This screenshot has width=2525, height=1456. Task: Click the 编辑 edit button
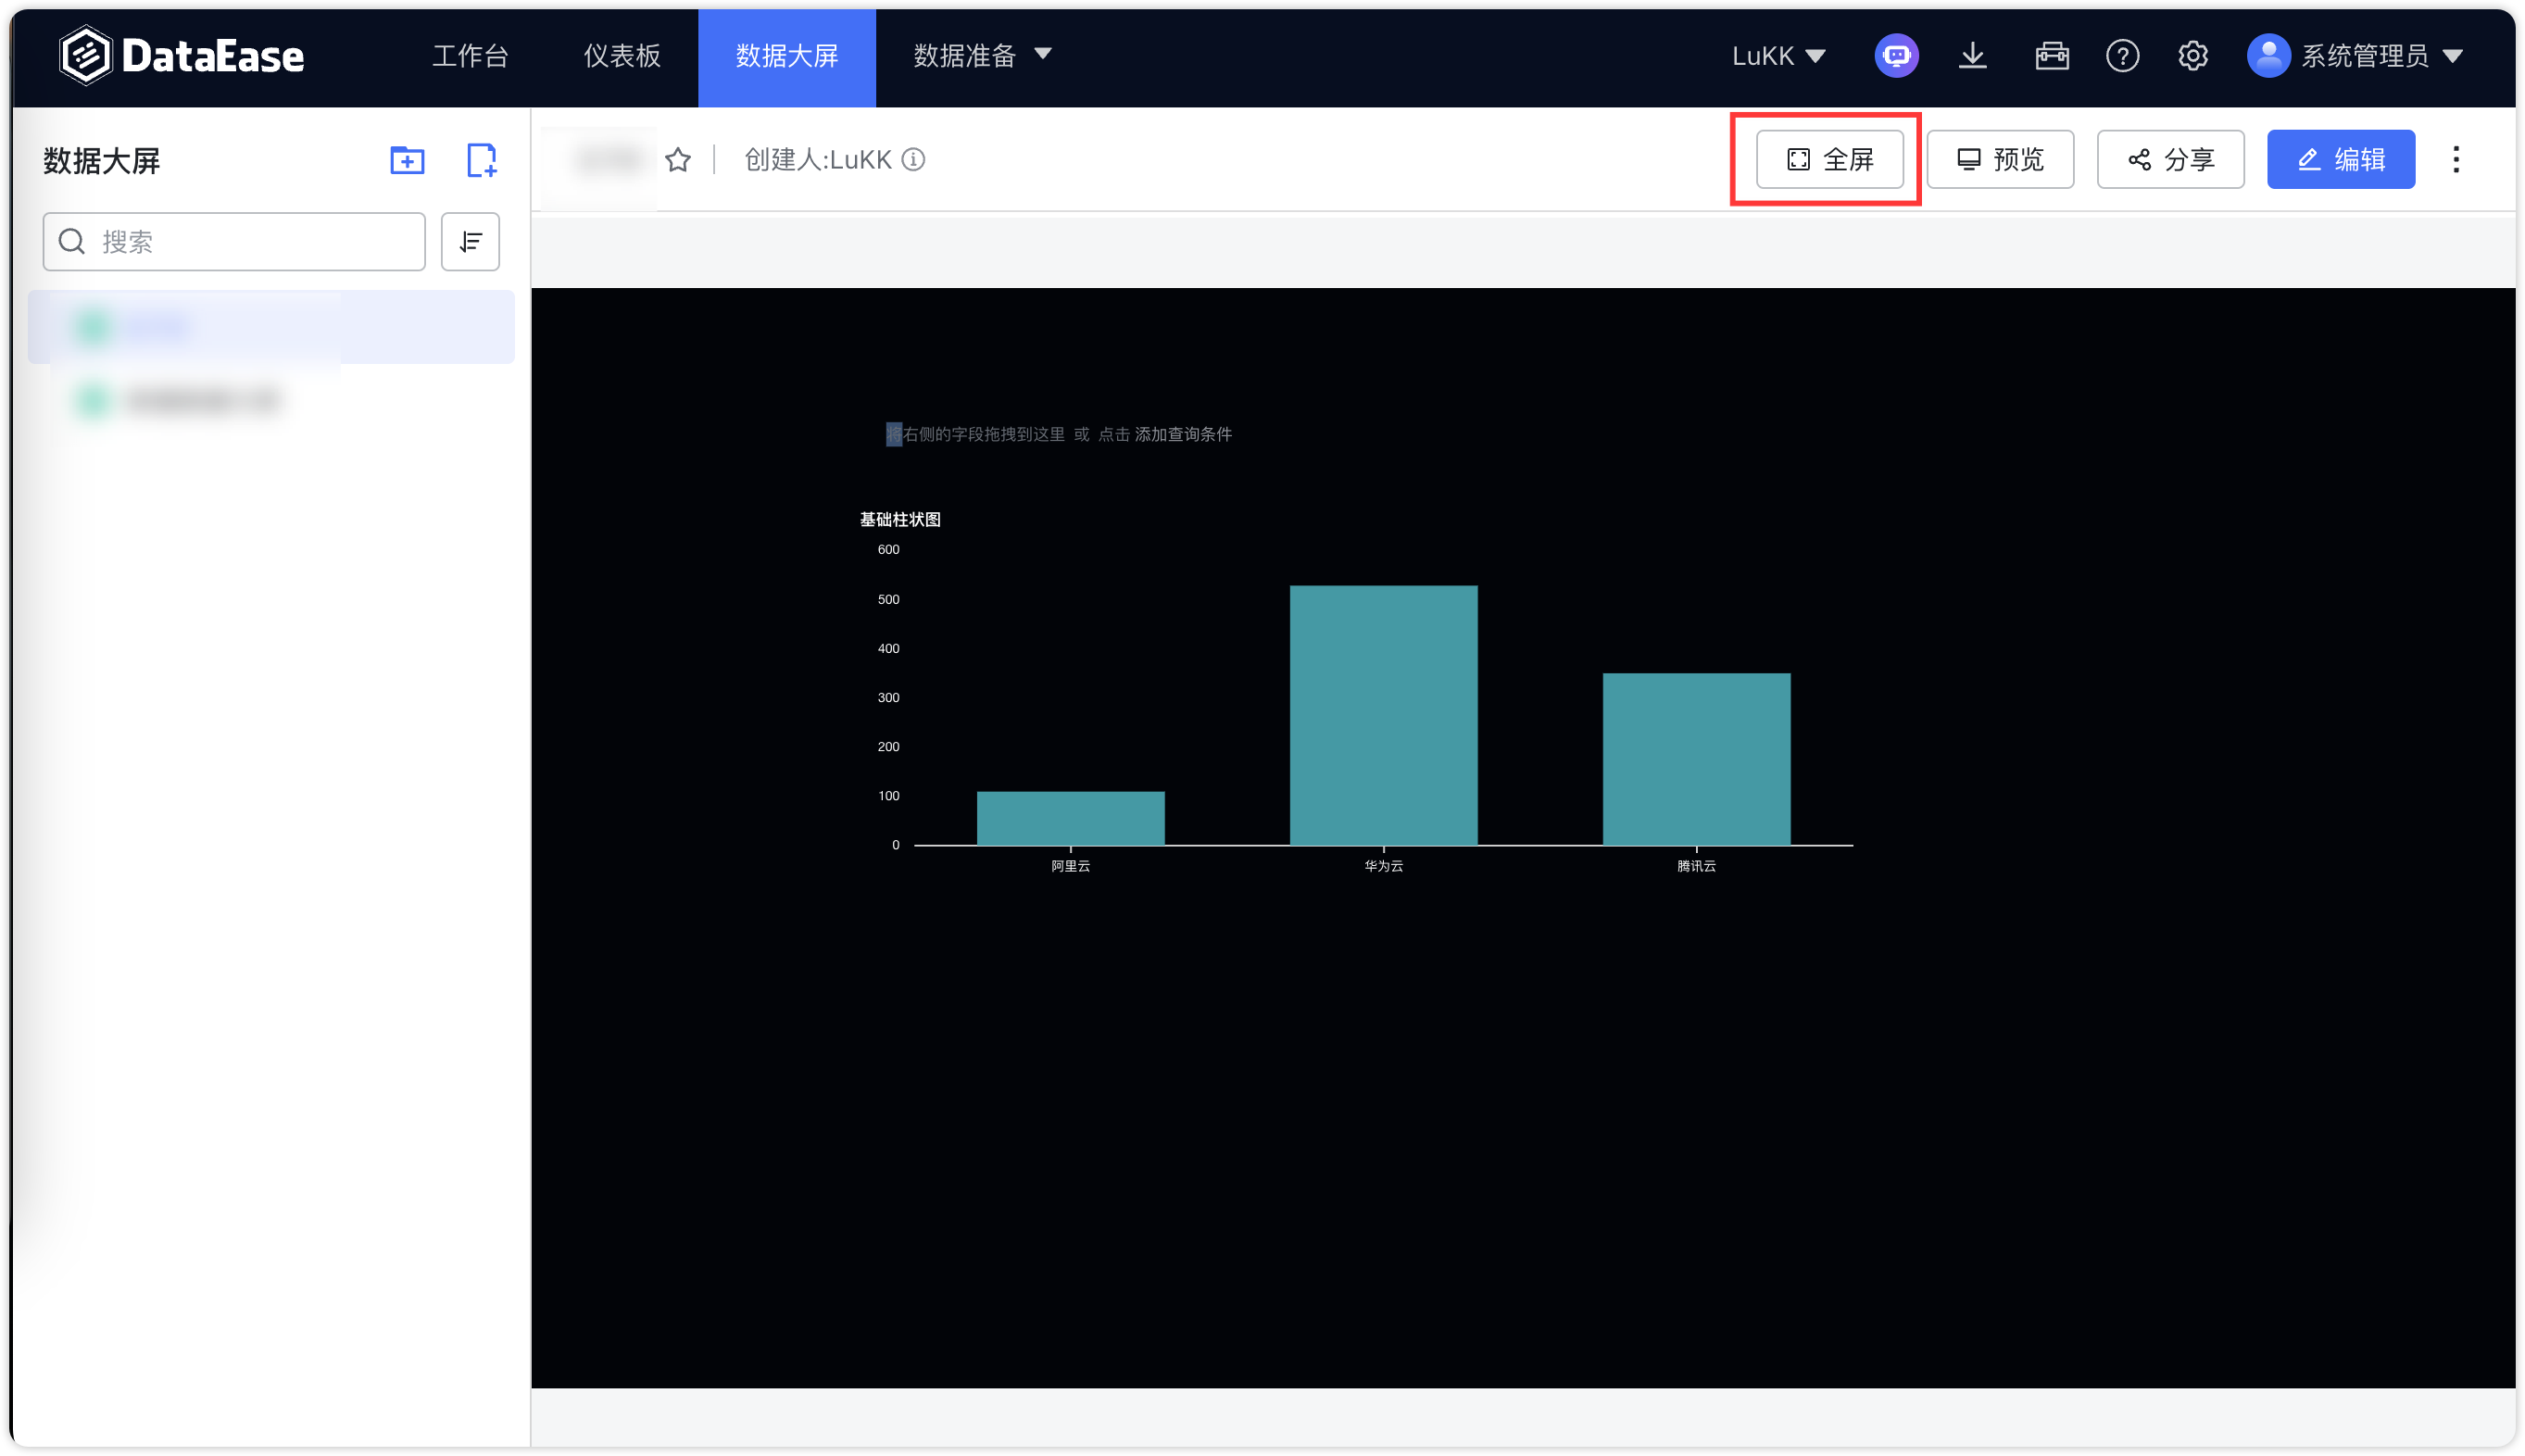click(x=2342, y=158)
